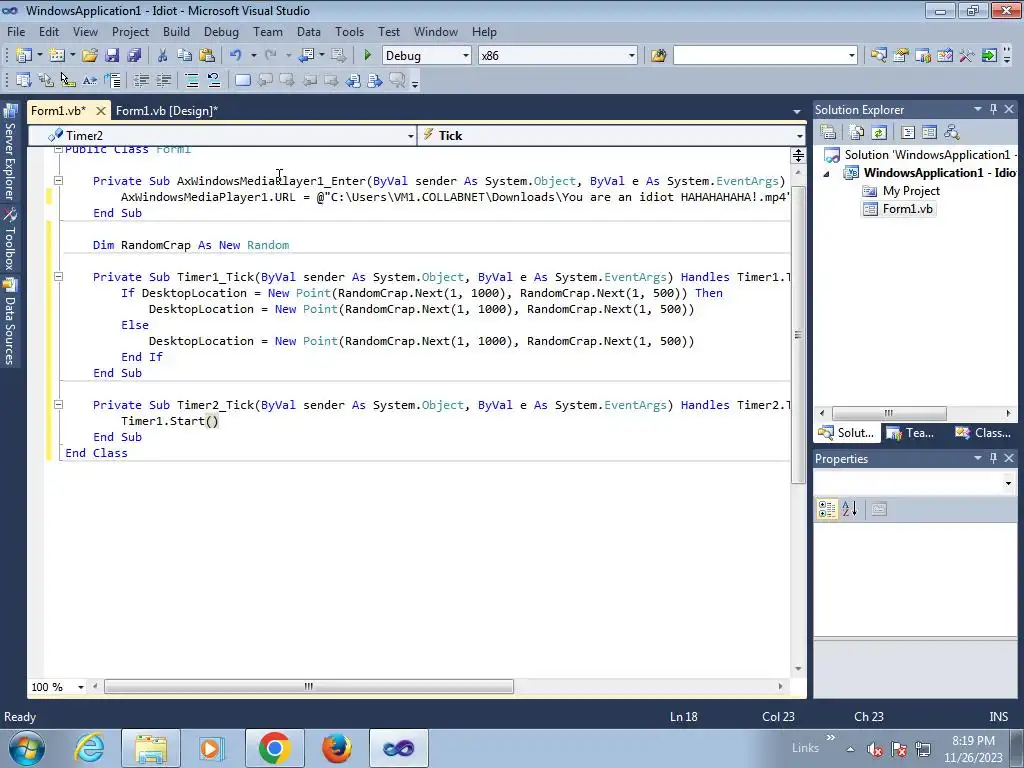Click the Find combo box input

tap(760, 56)
